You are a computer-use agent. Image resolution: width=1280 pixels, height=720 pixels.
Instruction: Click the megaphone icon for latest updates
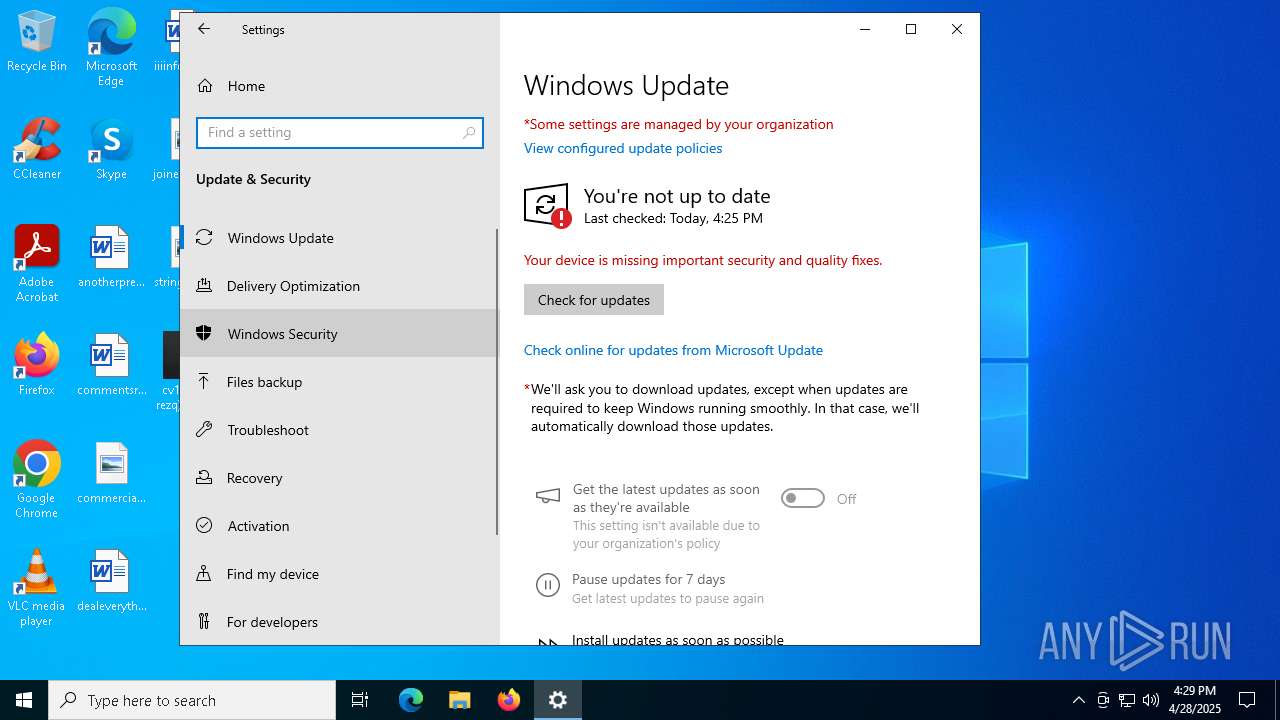[548, 496]
